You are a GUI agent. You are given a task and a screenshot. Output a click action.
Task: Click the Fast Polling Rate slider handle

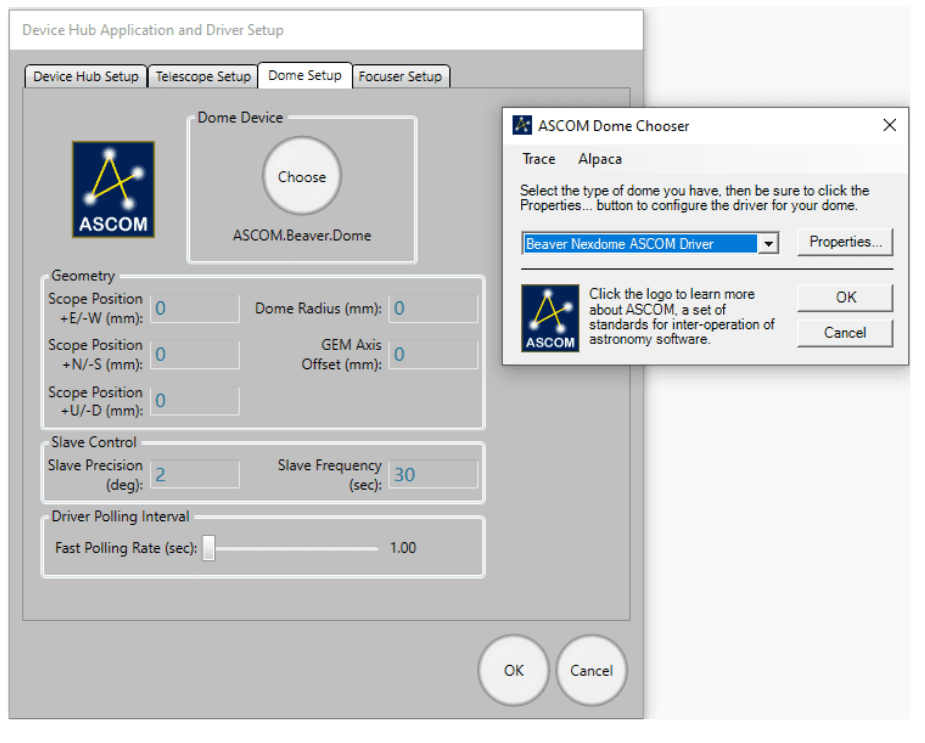[209, 548]
